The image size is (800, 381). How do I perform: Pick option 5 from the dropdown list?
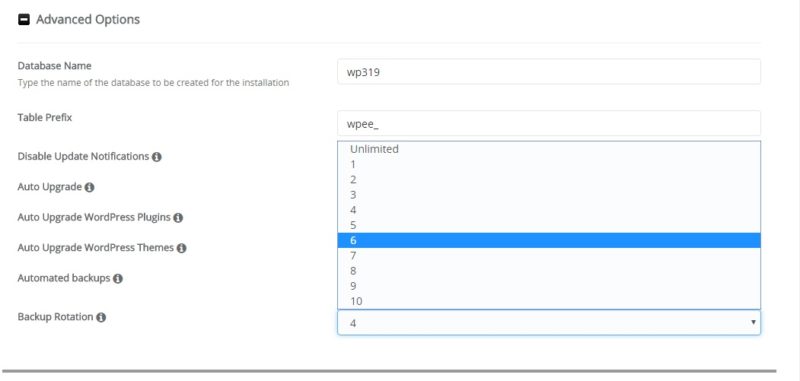tap(549, 225)
